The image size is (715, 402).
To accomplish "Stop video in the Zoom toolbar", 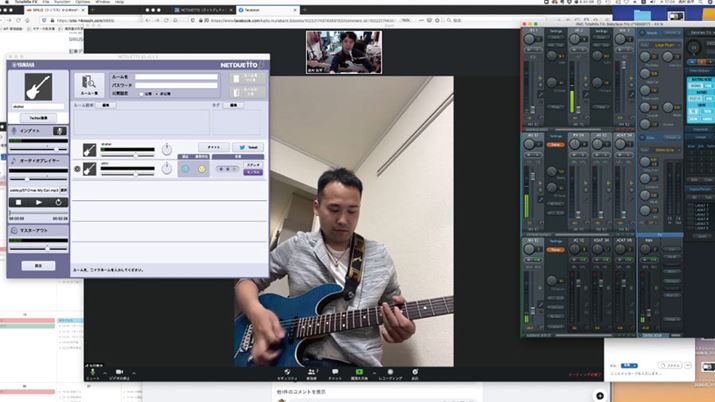I will [119, 372].
